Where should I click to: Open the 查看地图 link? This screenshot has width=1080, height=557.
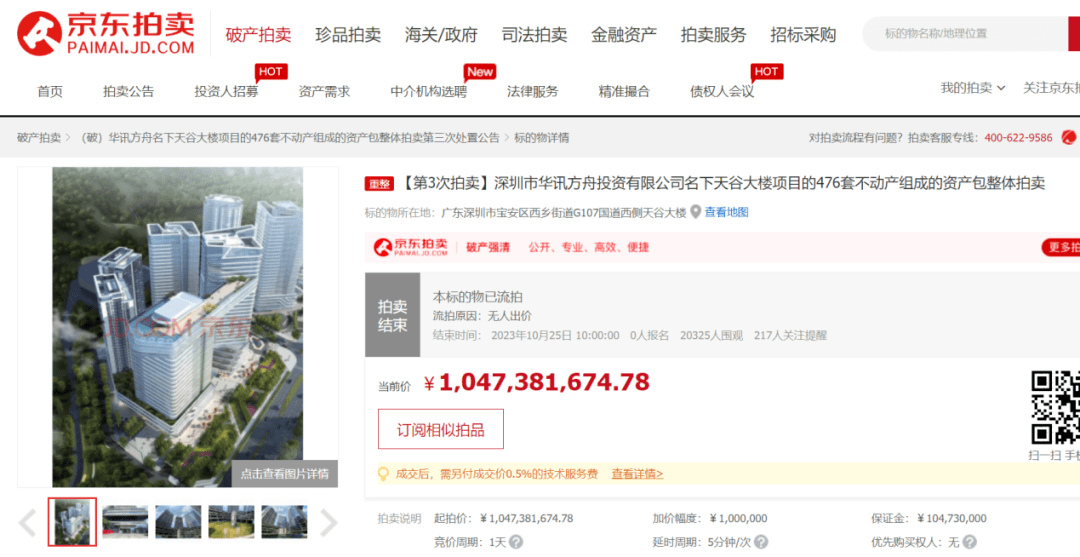[726, 212]
